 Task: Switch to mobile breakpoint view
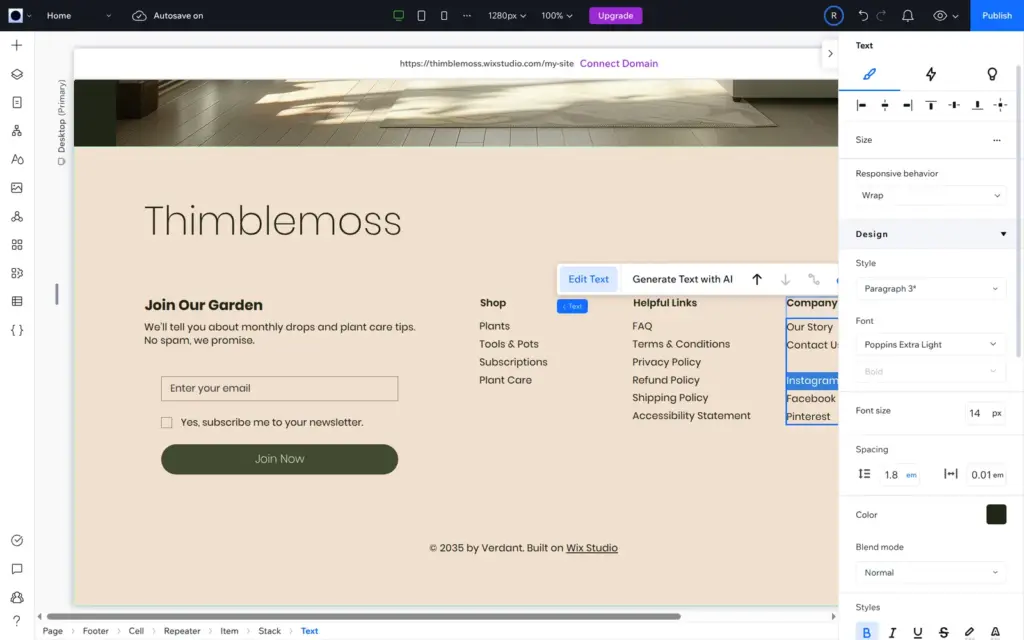pyautogui.click(x=444, y=16)
